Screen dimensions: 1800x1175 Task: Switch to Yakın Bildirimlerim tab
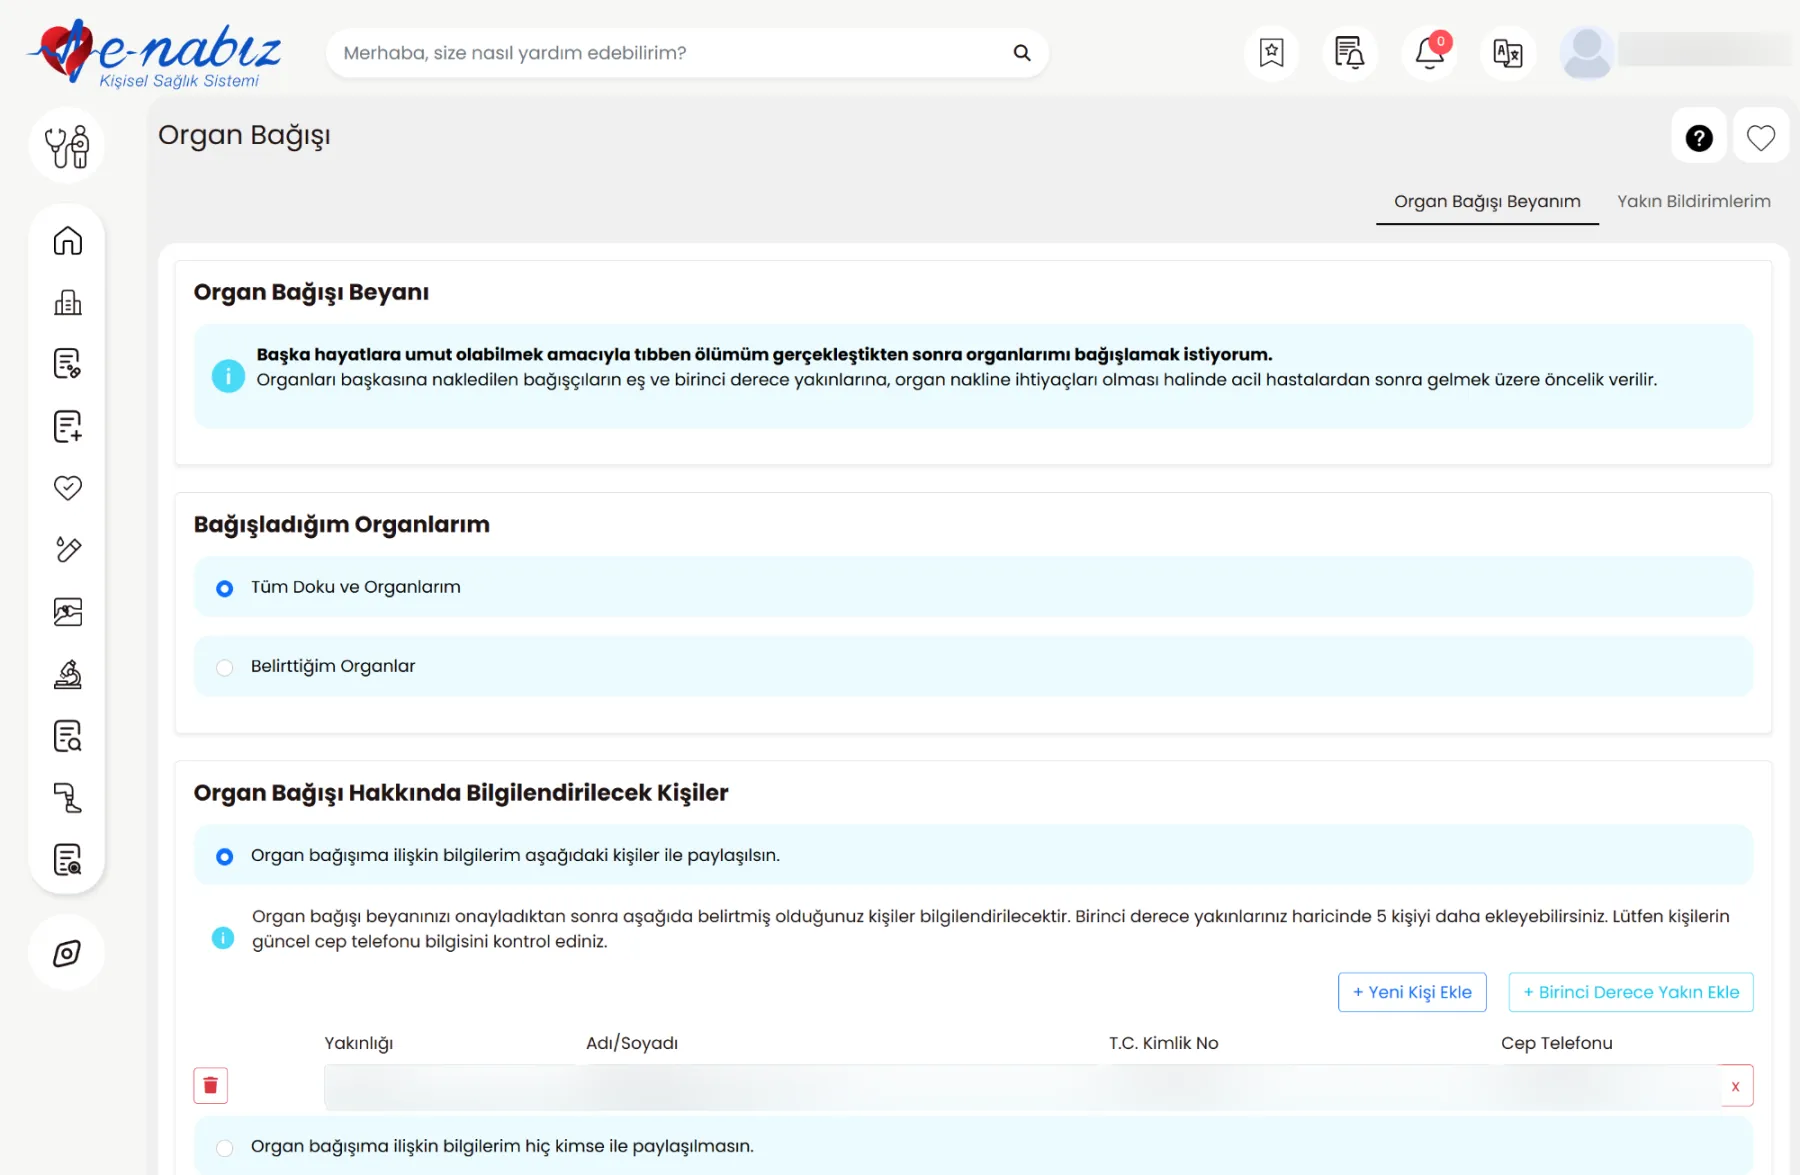coord(1693,201)
